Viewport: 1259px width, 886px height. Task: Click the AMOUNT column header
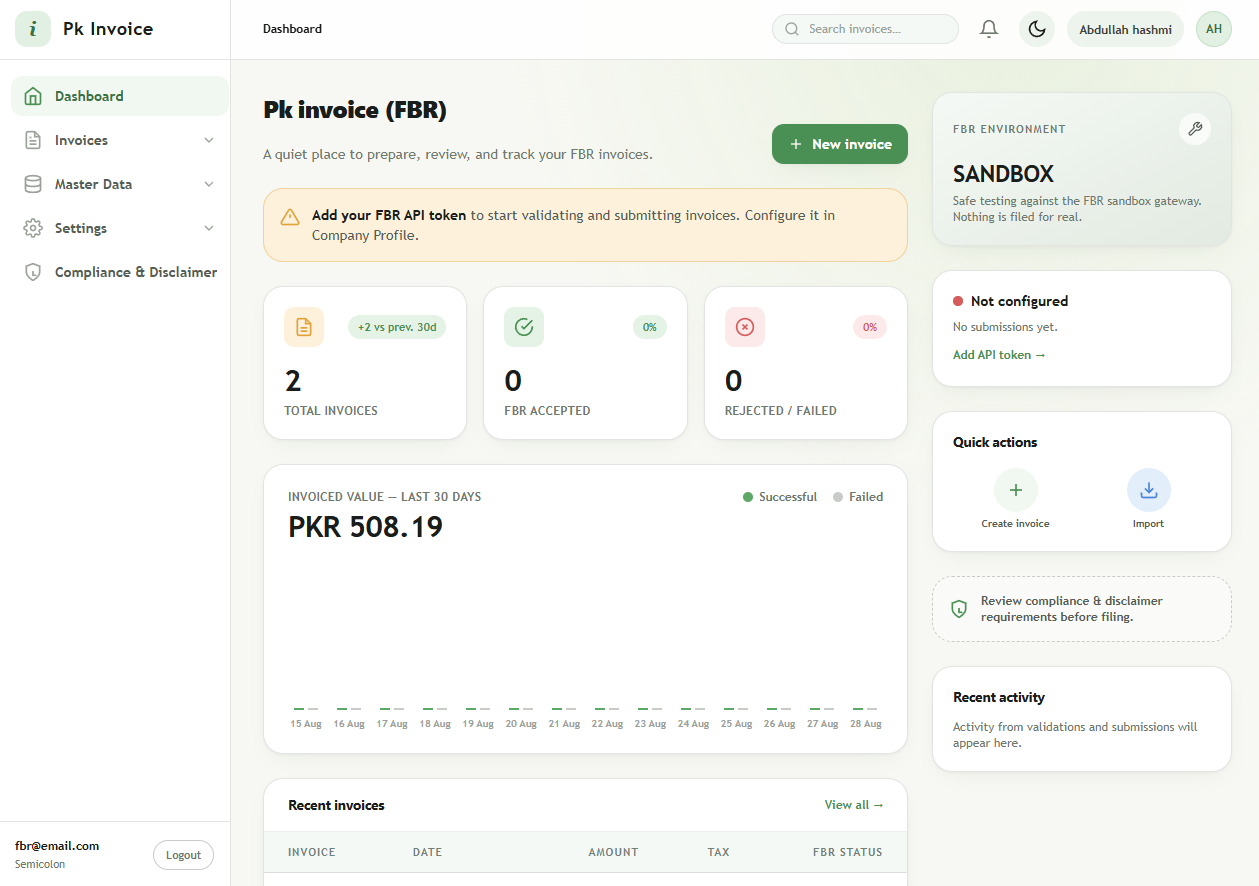click(x=613, y=852)
